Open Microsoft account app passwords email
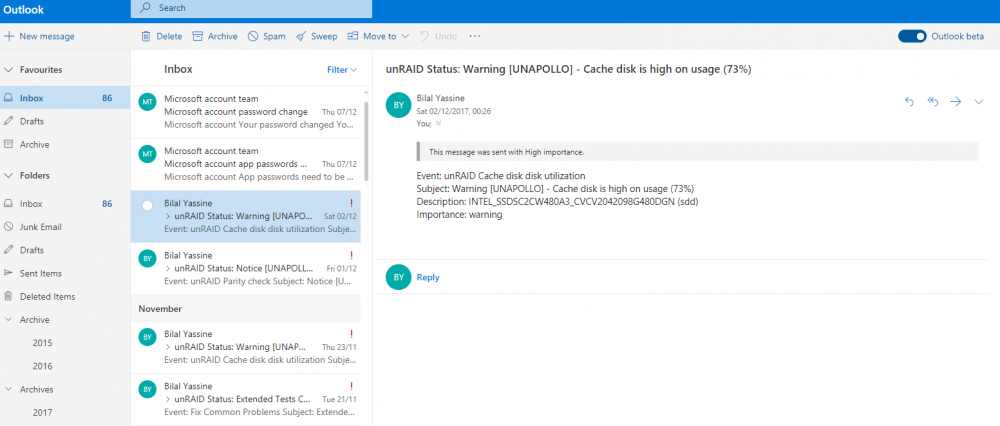The width and height of the screenshot is (1000, 426). [246, 164]
